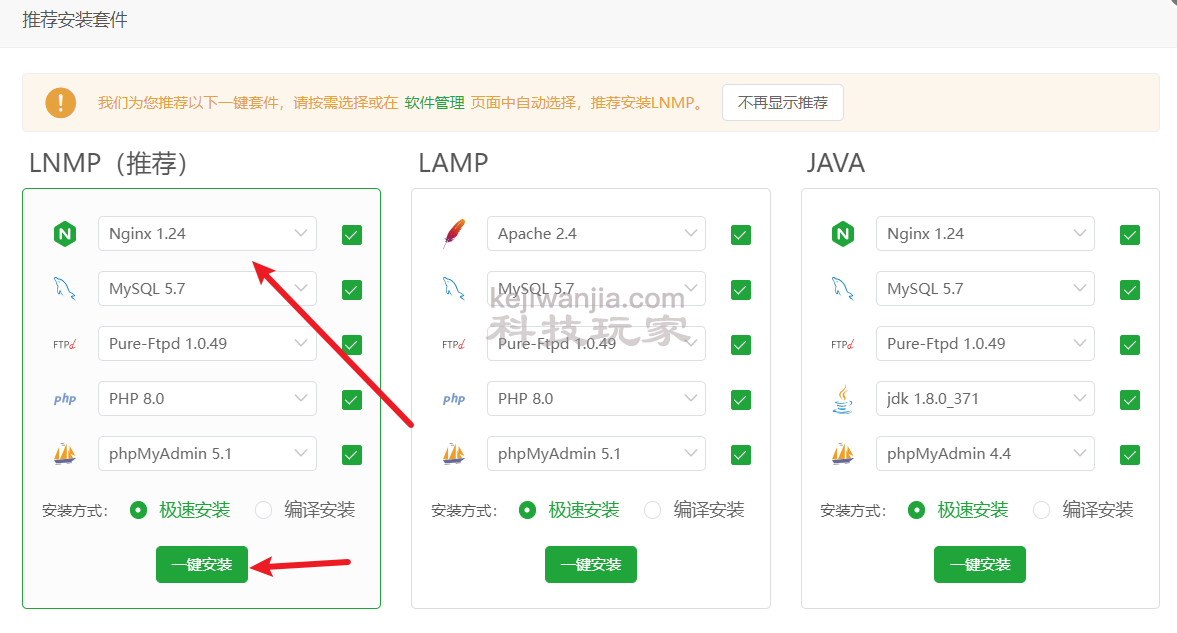This screenshot has height=633, width=1177.
Task: Open the 软件管理 link in notice
Action: click(x=435, y=103)
